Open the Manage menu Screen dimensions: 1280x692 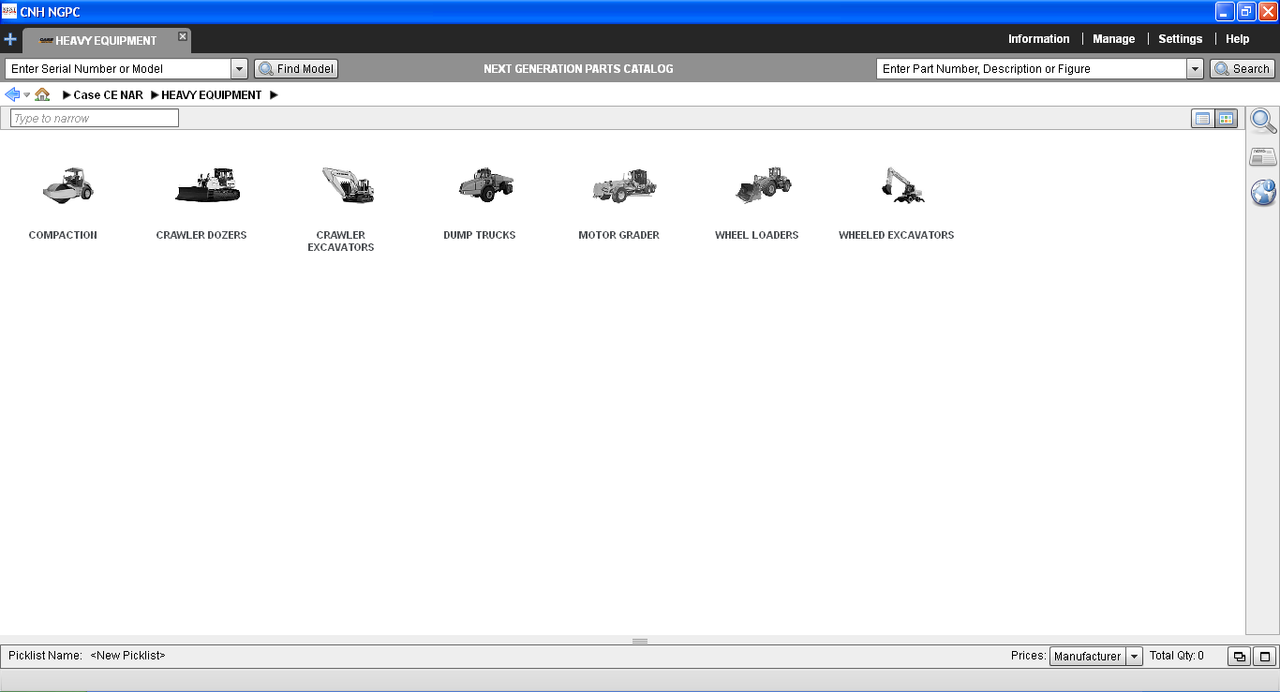tap(1114, 39)
